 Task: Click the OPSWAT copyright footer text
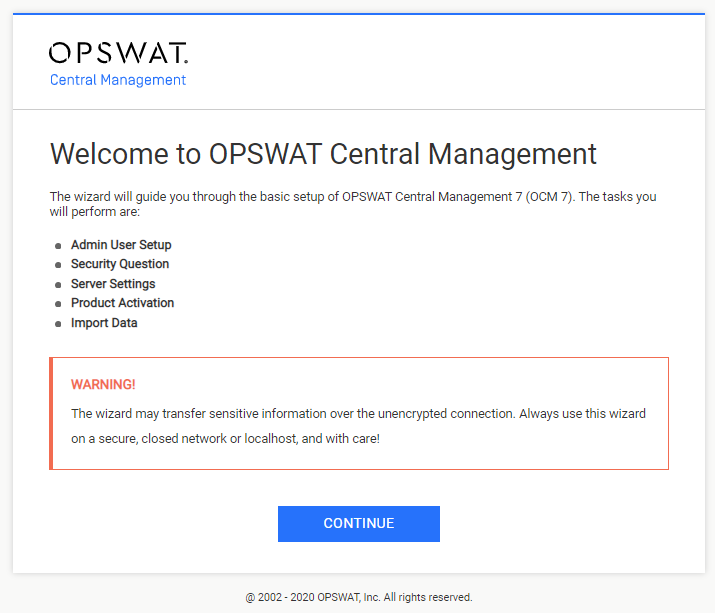[x=359, y=597]
